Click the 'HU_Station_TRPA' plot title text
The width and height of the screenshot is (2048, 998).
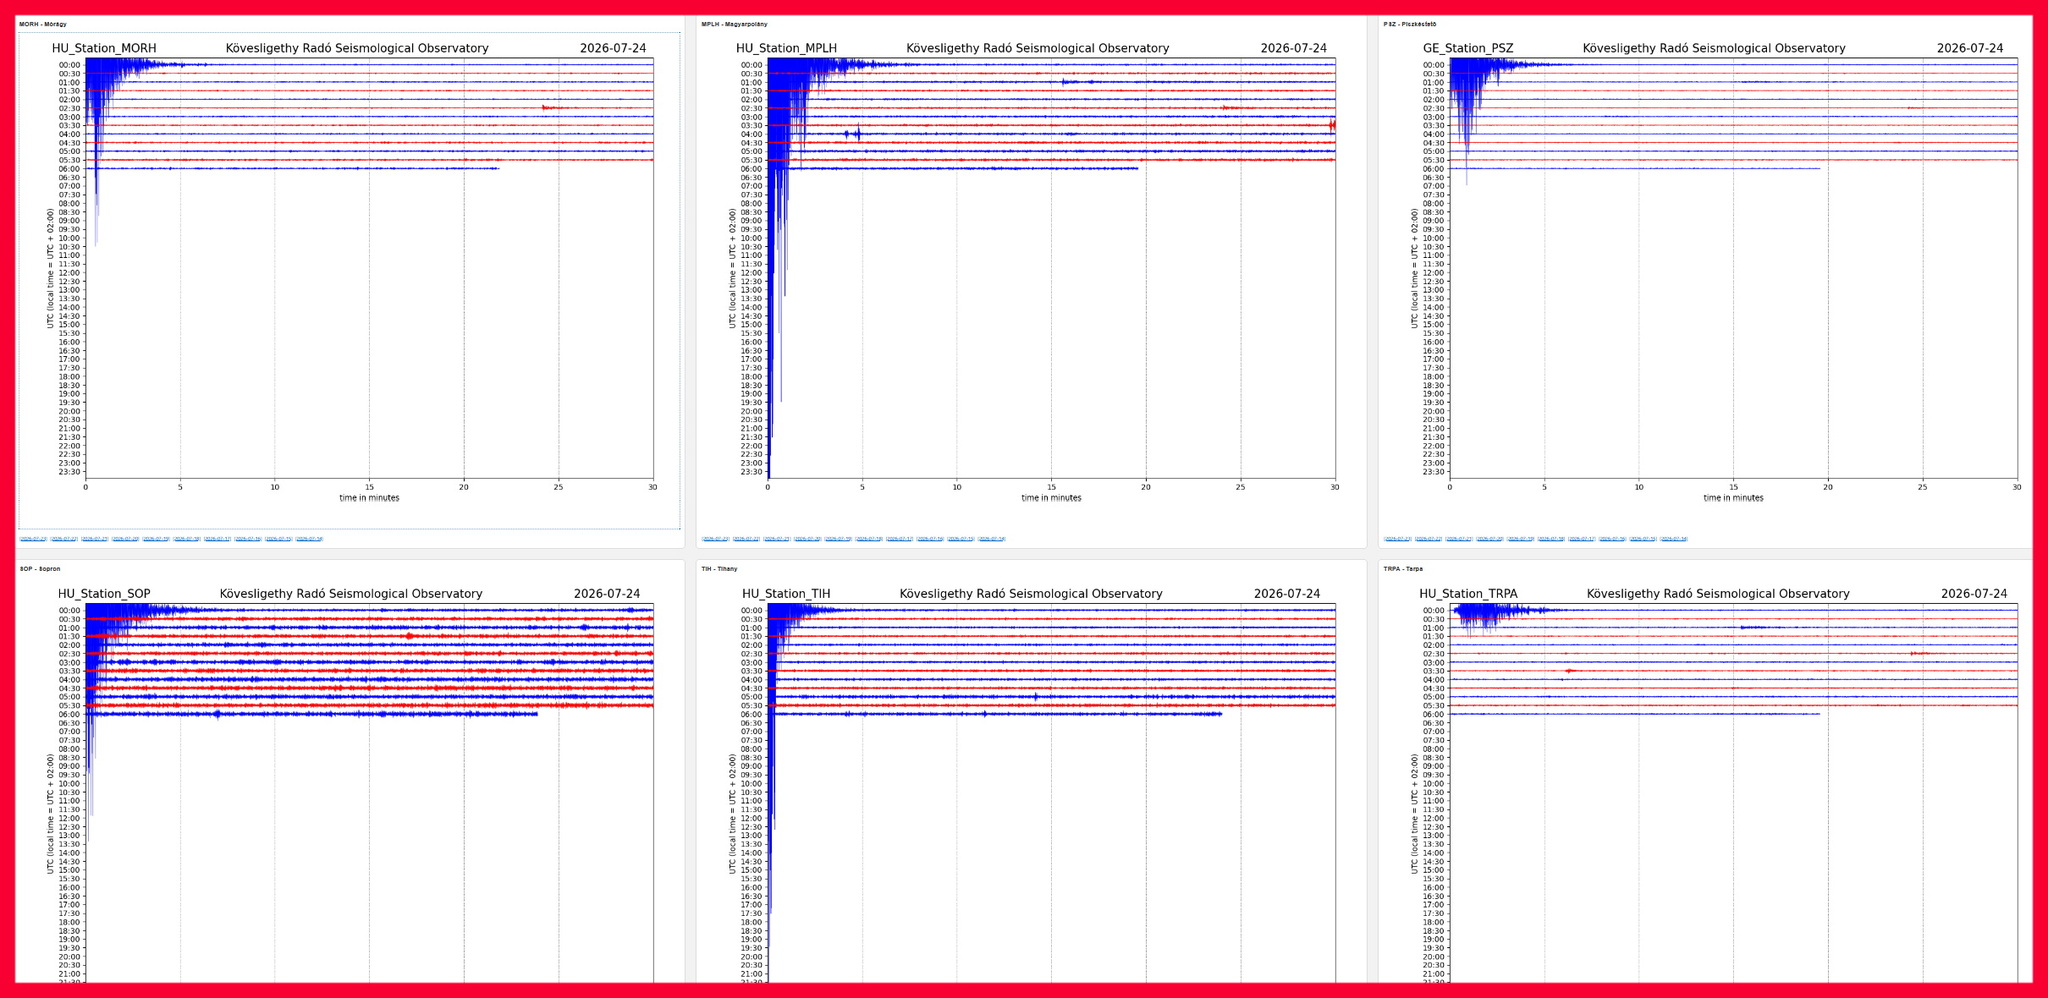1468,594
